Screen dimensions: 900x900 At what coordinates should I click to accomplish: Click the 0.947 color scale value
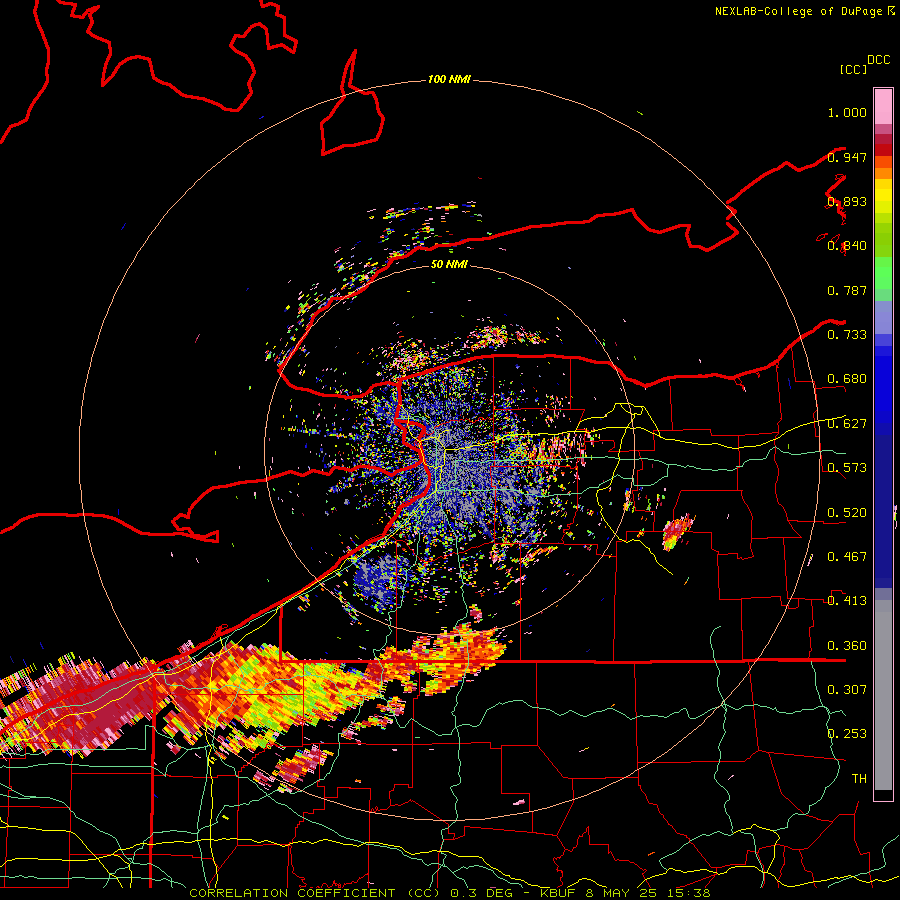pos(847,157)
